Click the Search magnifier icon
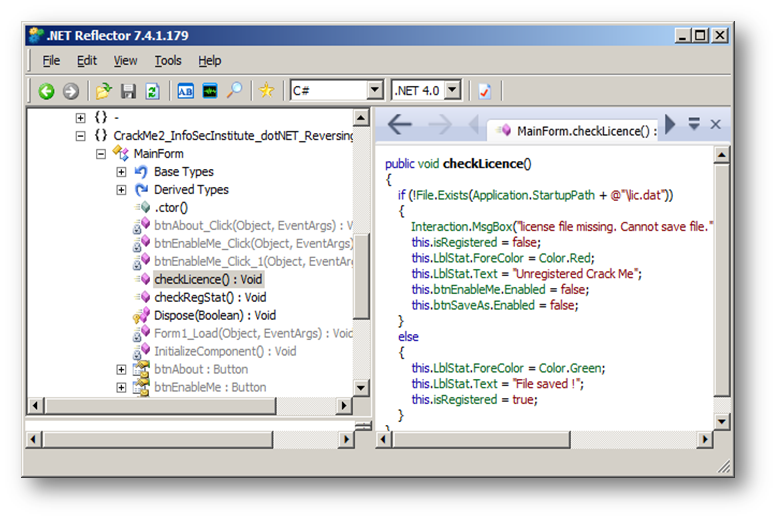Screen dimensions: 777x520 (234, 91)
